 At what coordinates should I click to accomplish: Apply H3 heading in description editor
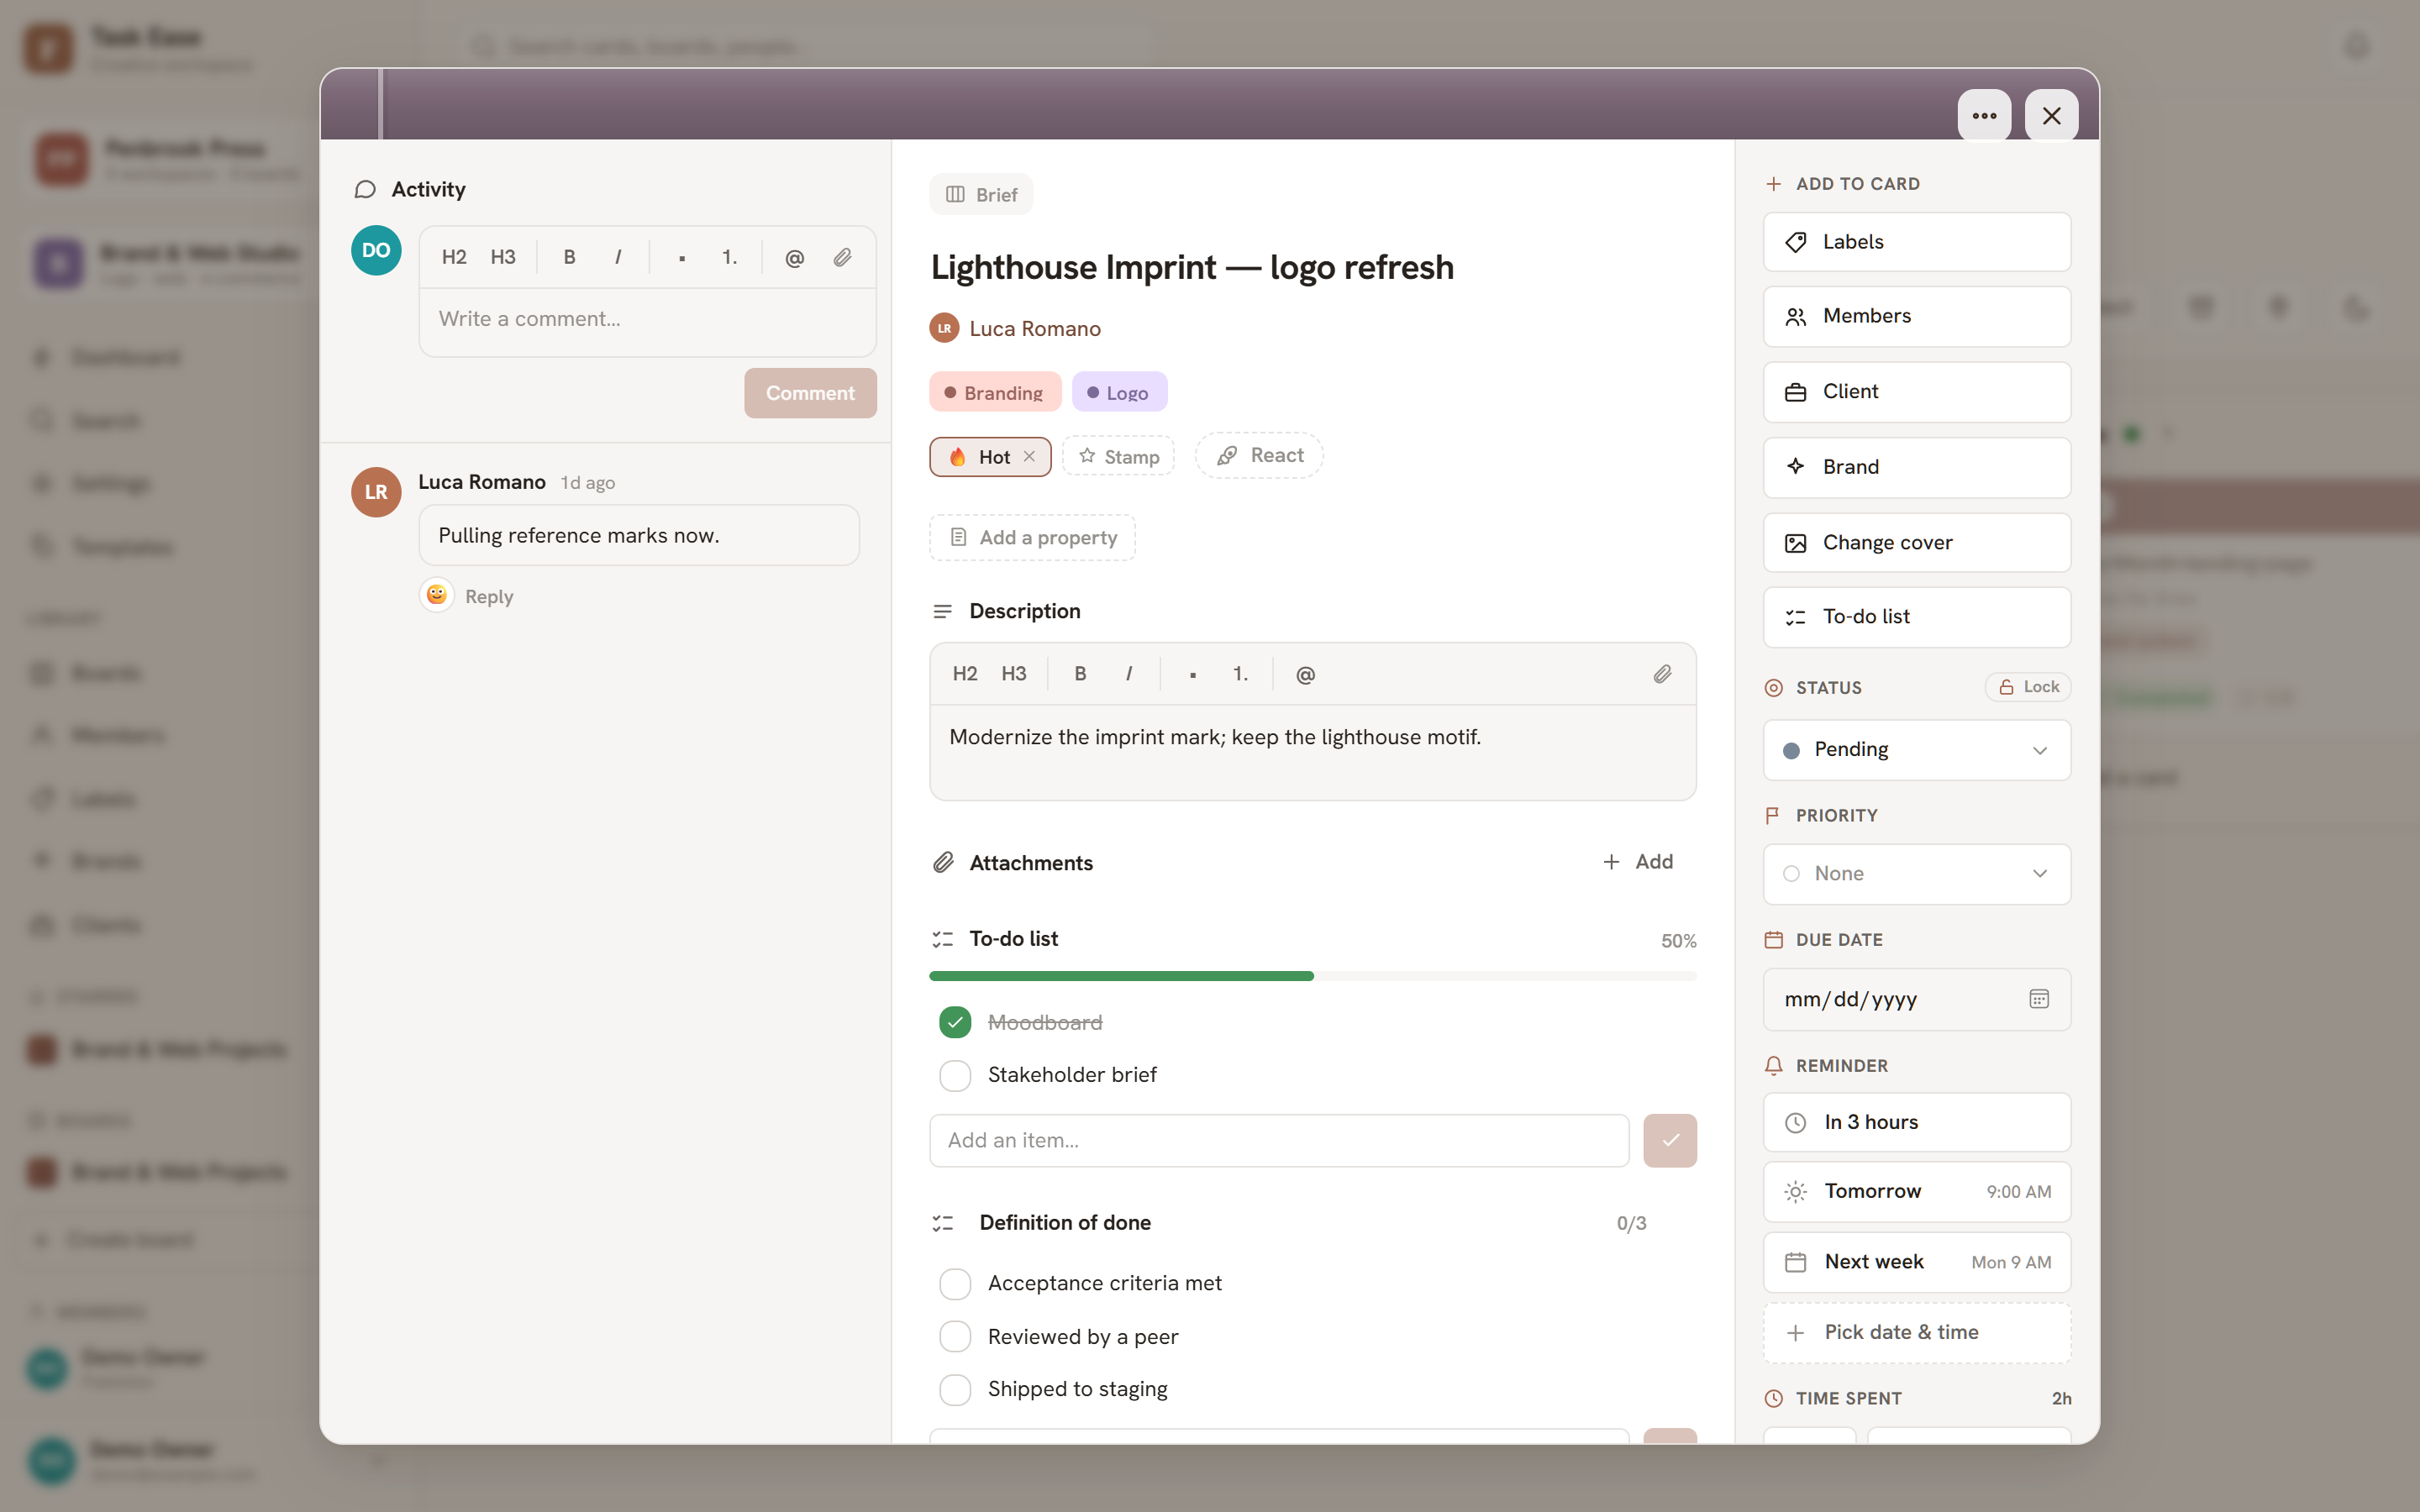[1014, 674]
